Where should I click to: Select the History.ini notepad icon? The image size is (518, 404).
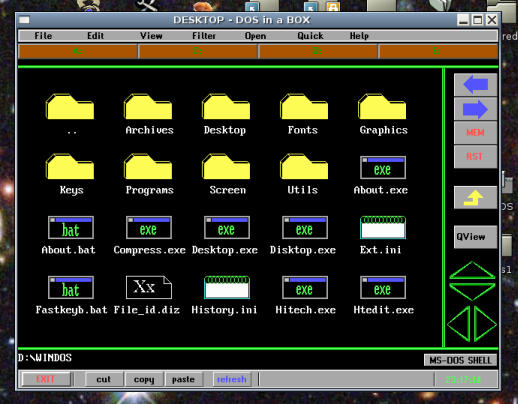tap(227, 288)
